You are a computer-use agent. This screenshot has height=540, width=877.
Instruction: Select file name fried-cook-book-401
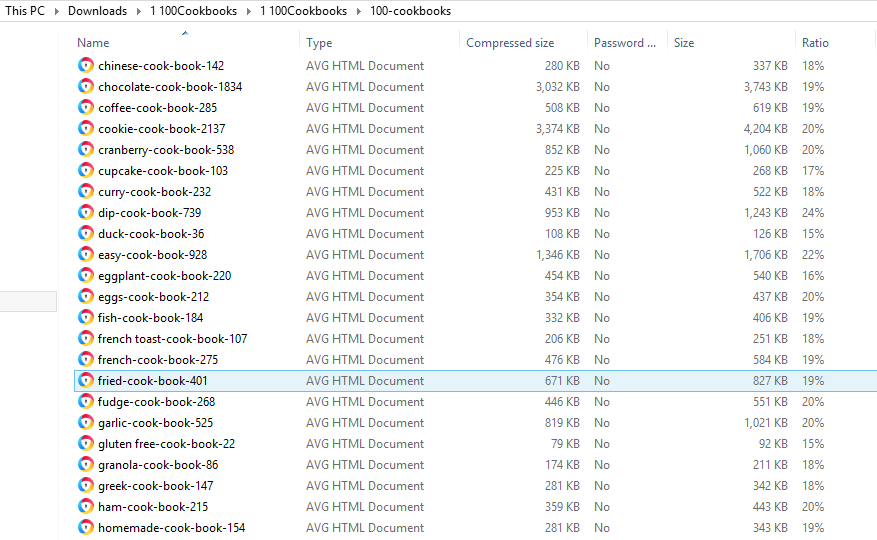153,381
